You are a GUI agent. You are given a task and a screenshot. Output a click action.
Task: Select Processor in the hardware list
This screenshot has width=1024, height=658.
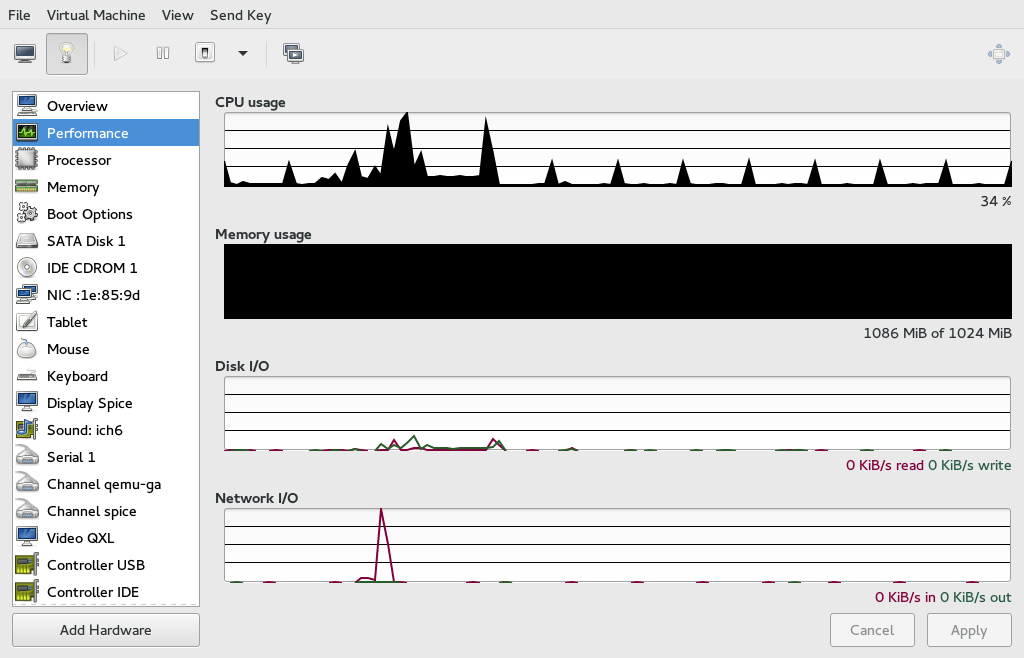coord(79,160)
